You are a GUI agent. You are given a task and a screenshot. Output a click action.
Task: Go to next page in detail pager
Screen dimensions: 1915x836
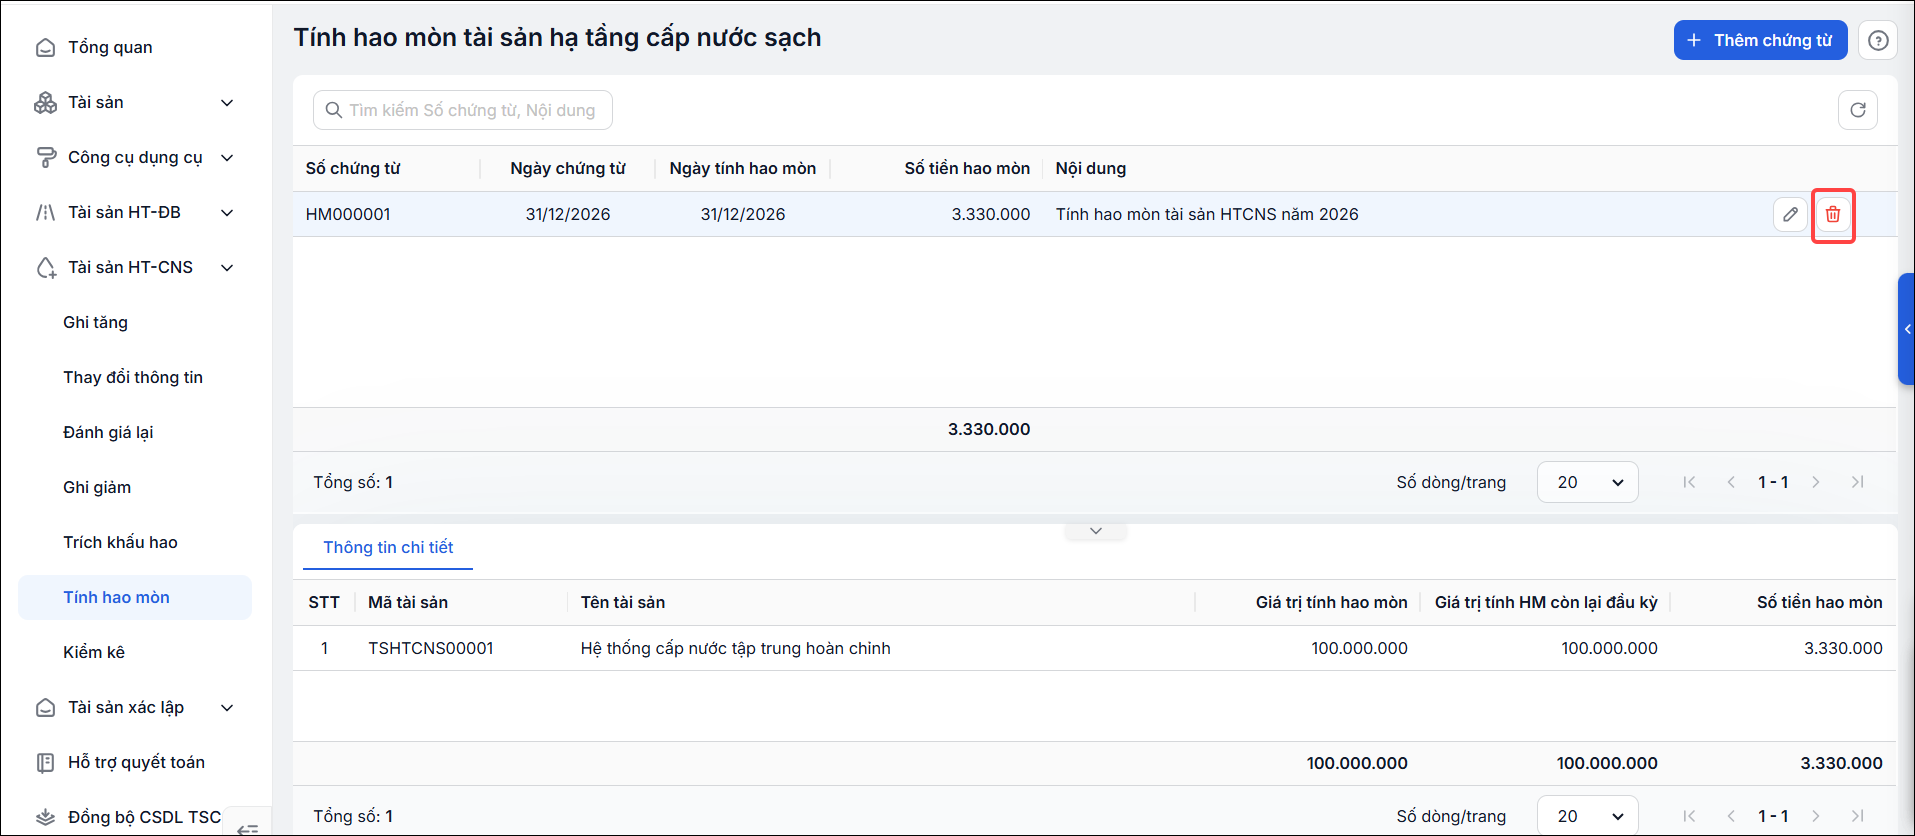[1816, 816]
